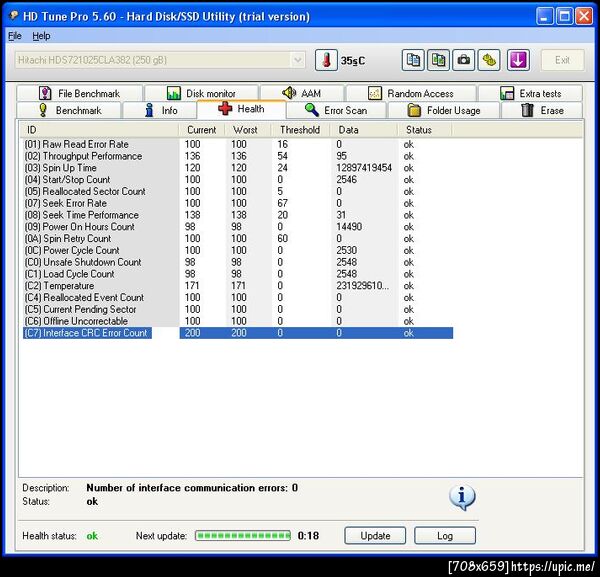Switch to the Disk monitor tab
The height and width of the screenshot is (577, 600).
click(x=201, y=93)
